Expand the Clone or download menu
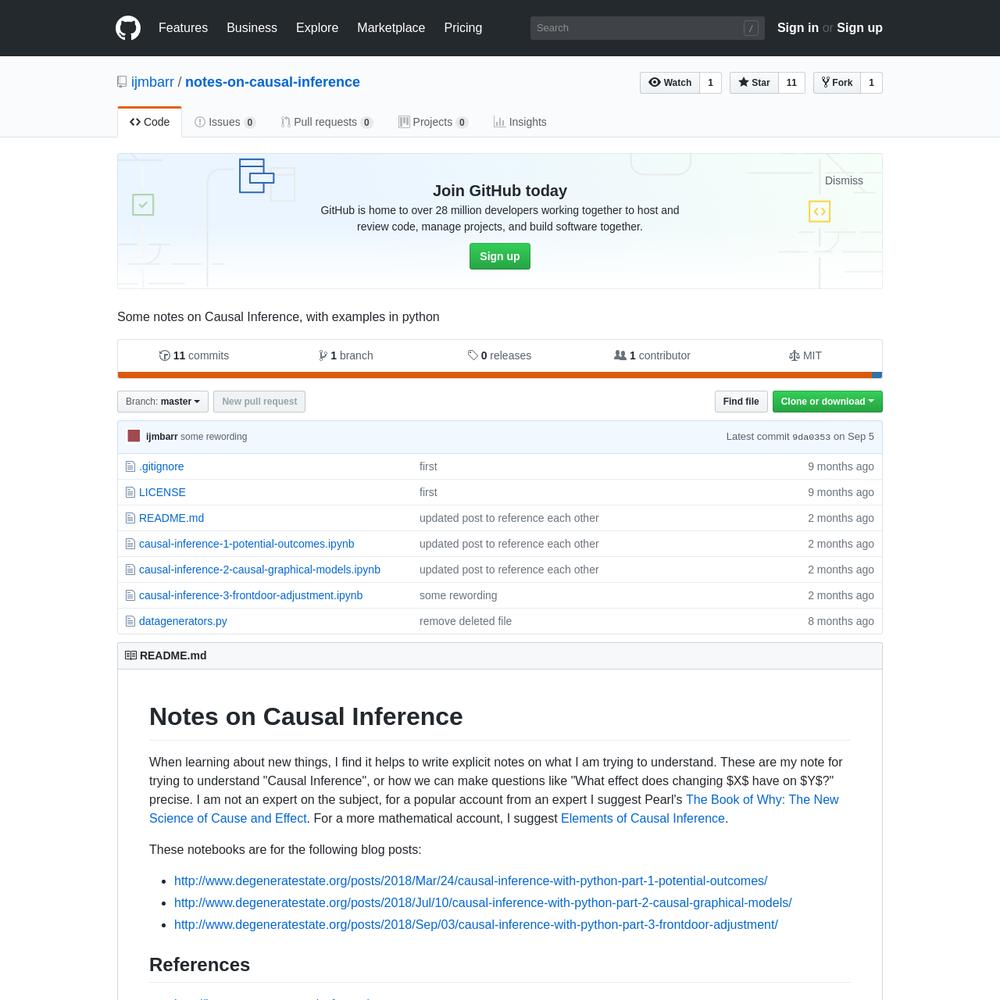 [827, 402]
